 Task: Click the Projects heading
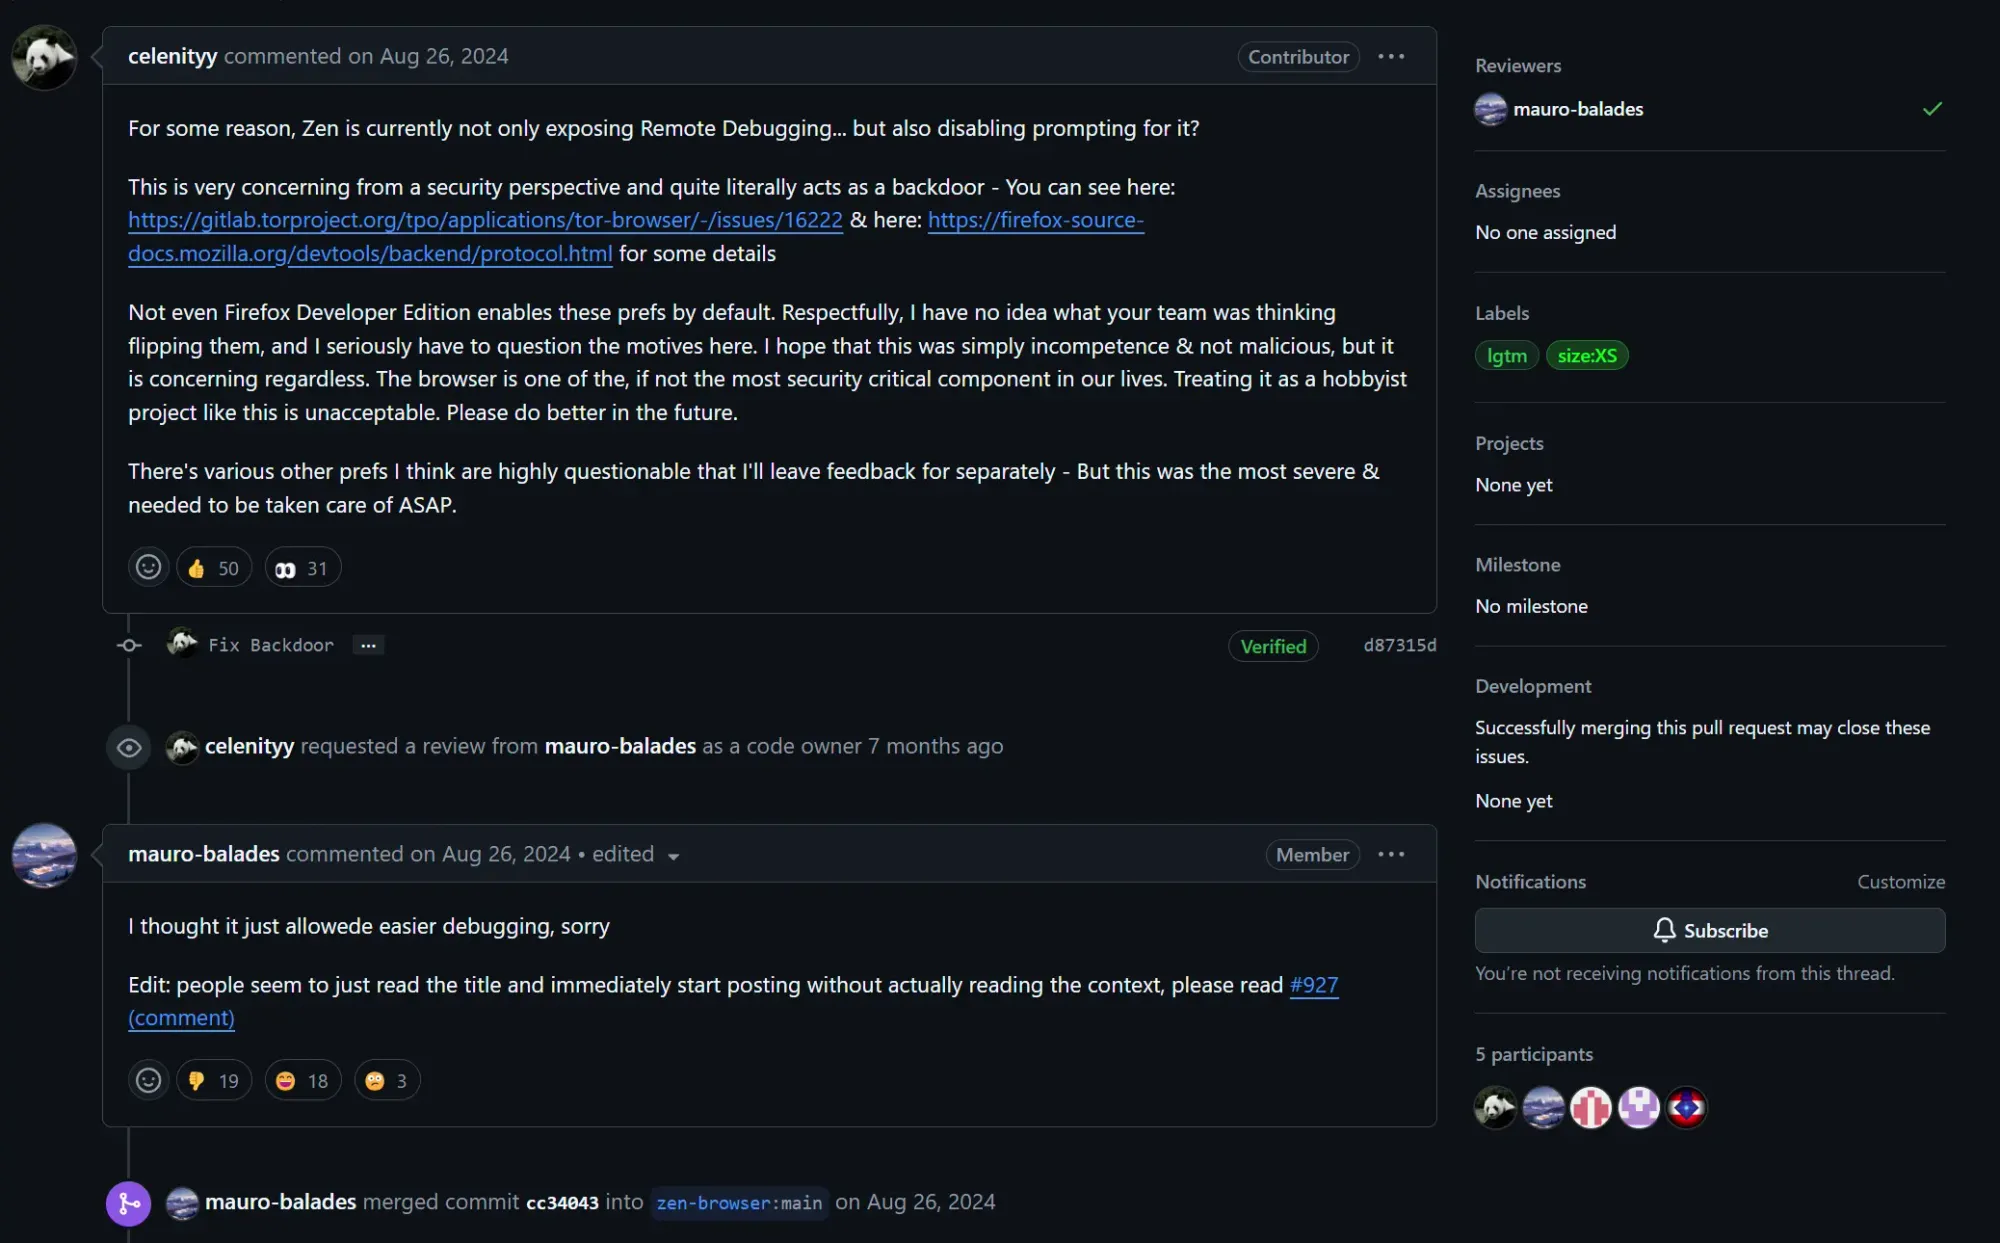click(x=1509, y=443)
